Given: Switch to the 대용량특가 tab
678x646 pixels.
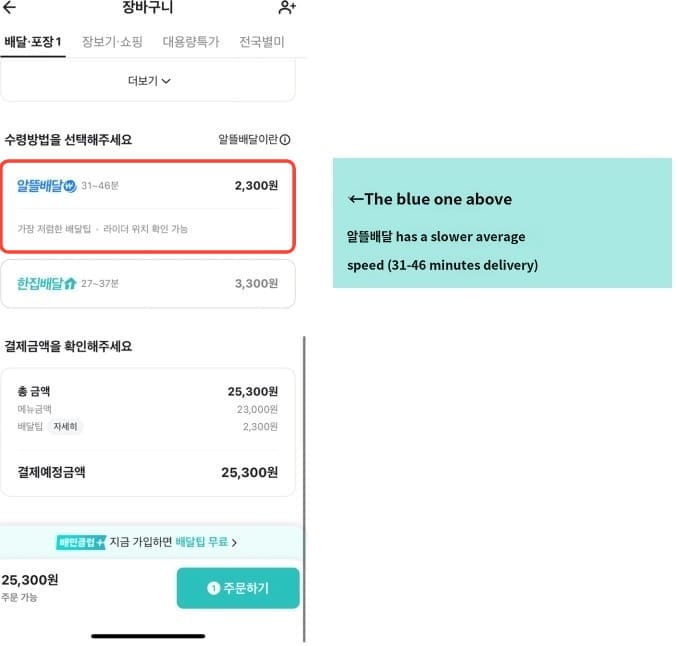Looking at the screenshot, I should [191, 42].
